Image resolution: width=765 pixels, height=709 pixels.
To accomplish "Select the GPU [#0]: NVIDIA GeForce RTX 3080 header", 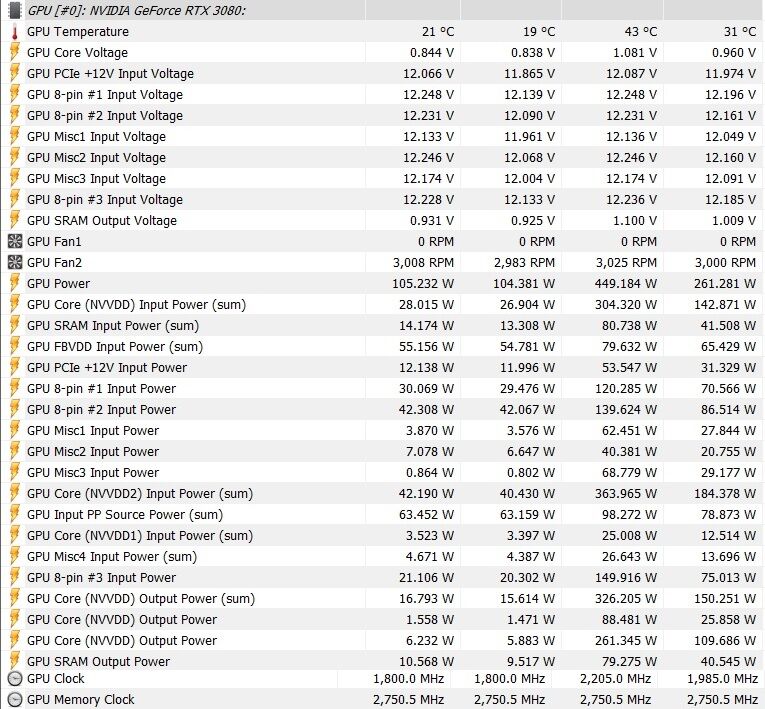I will (x=136, y=10).
